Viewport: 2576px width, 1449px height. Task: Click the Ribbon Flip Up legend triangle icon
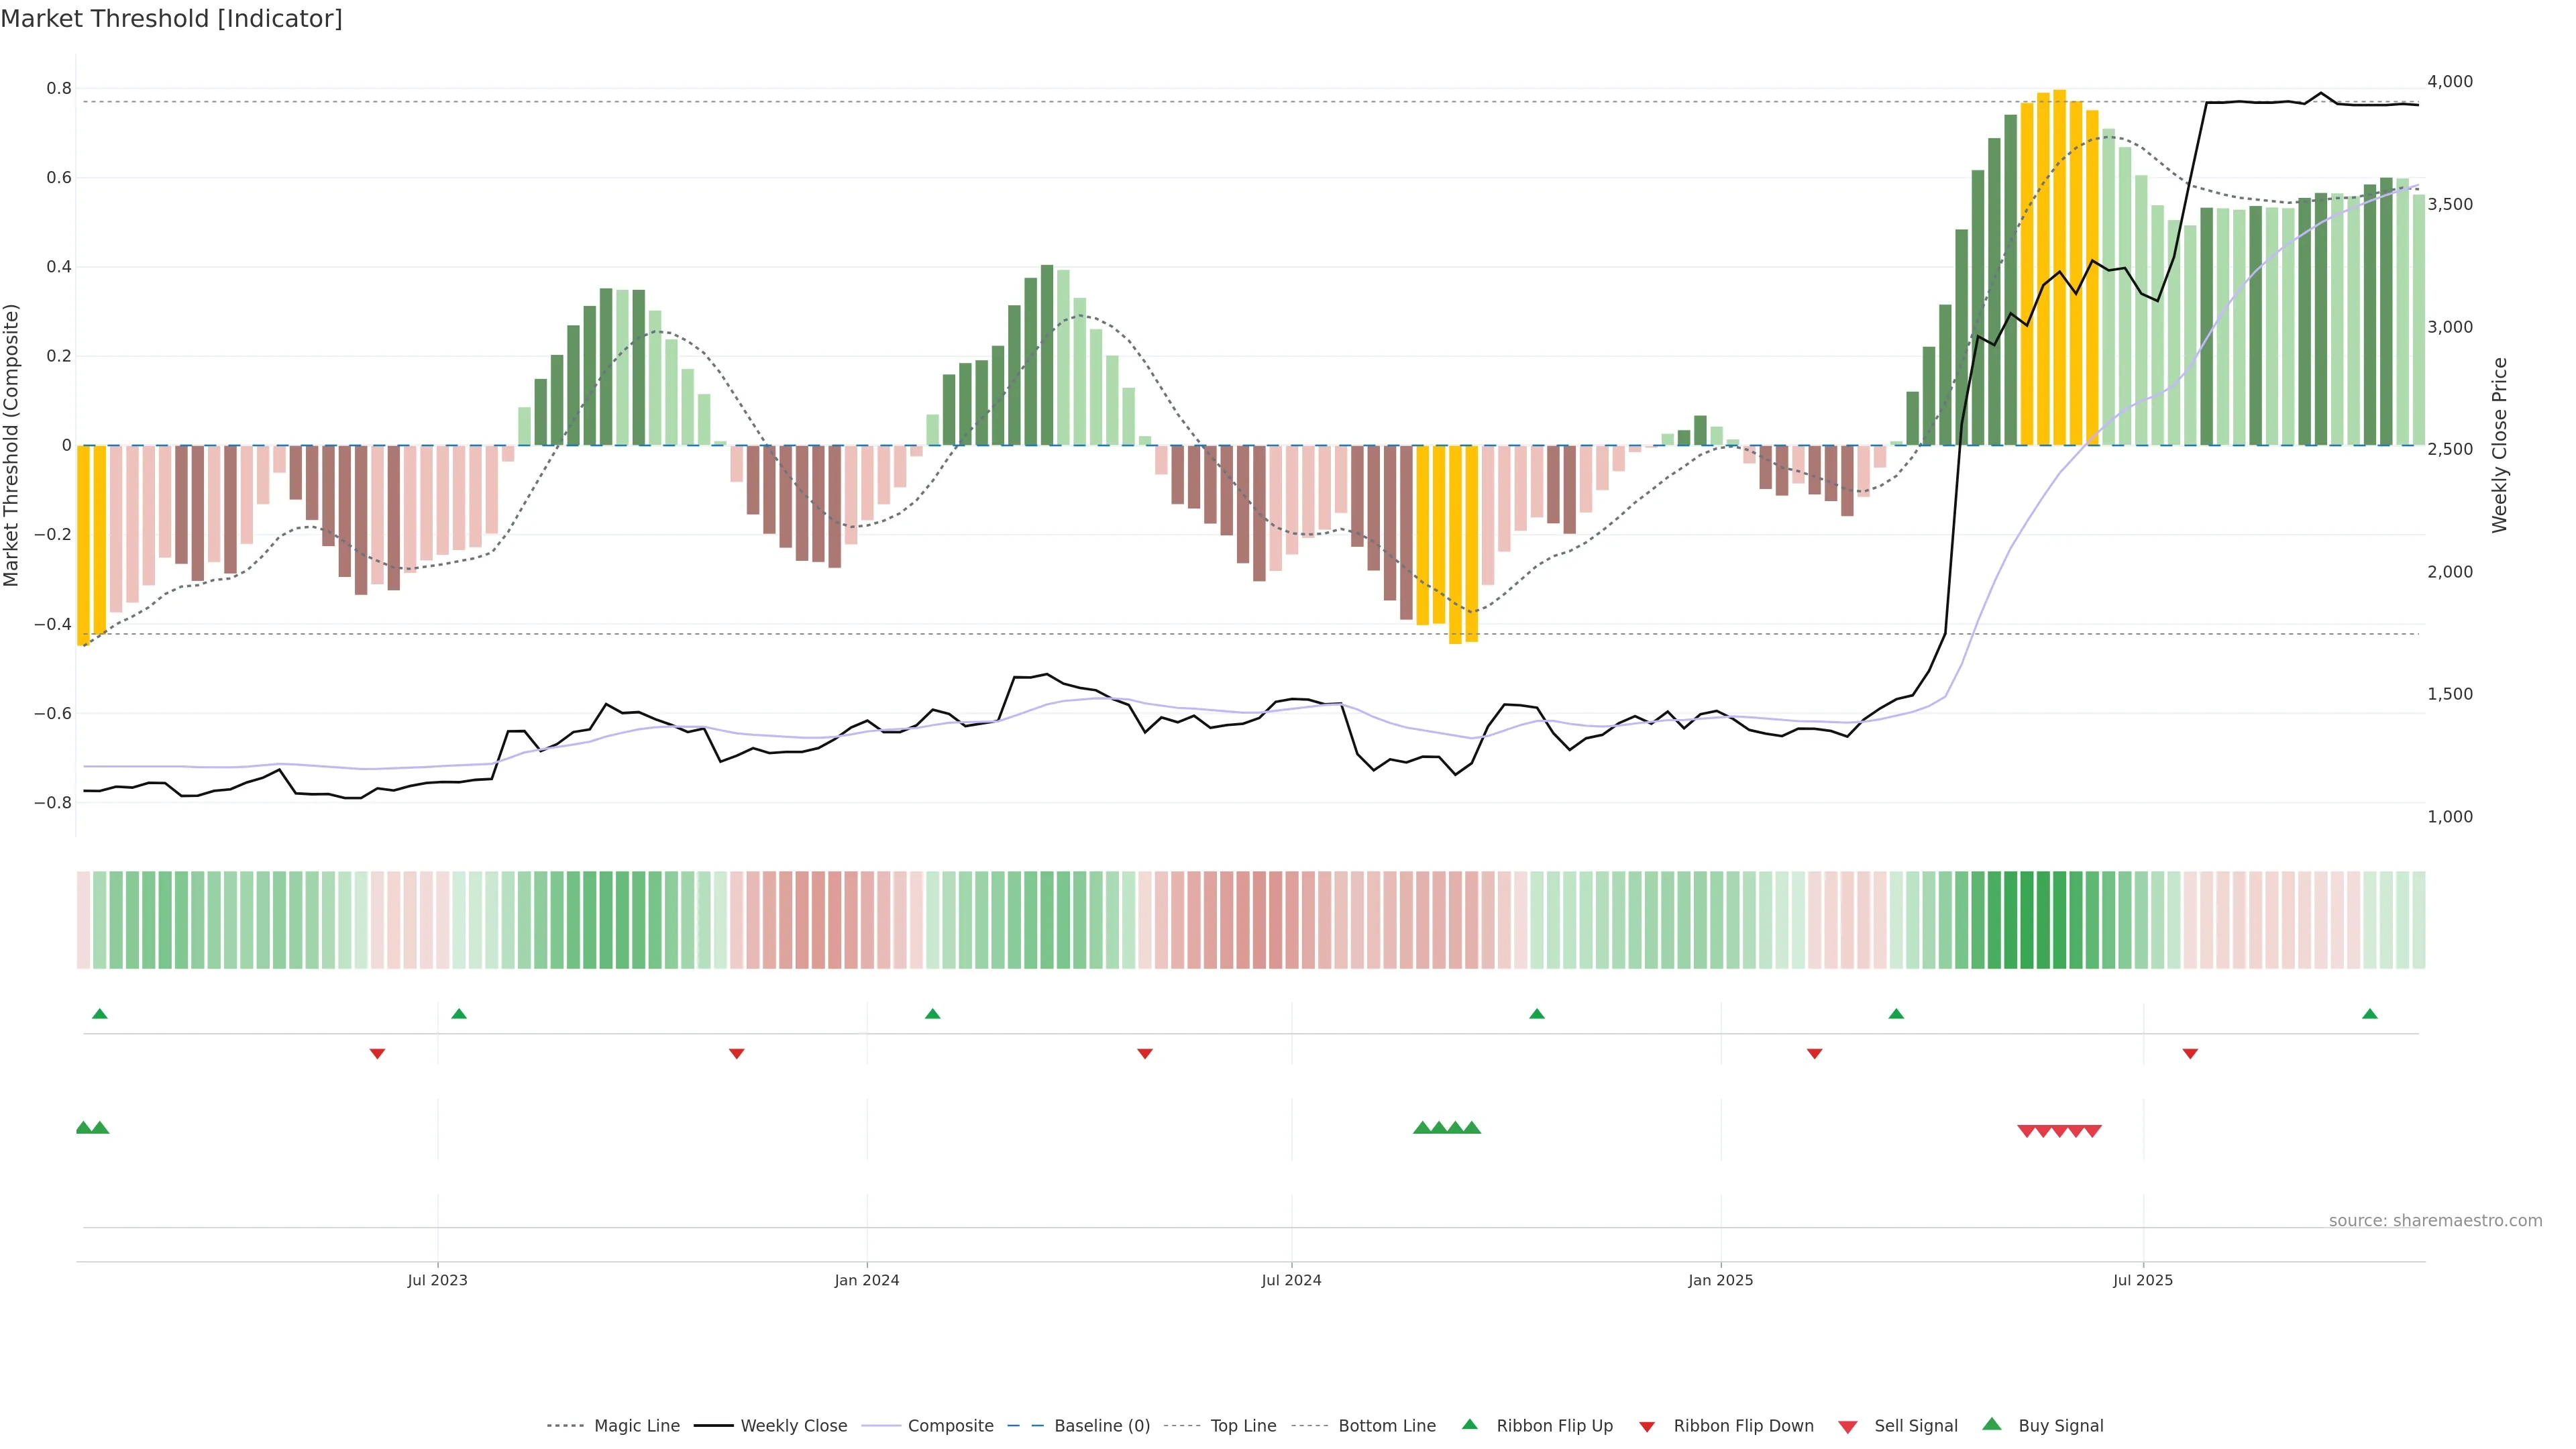pos(1469,1425)
